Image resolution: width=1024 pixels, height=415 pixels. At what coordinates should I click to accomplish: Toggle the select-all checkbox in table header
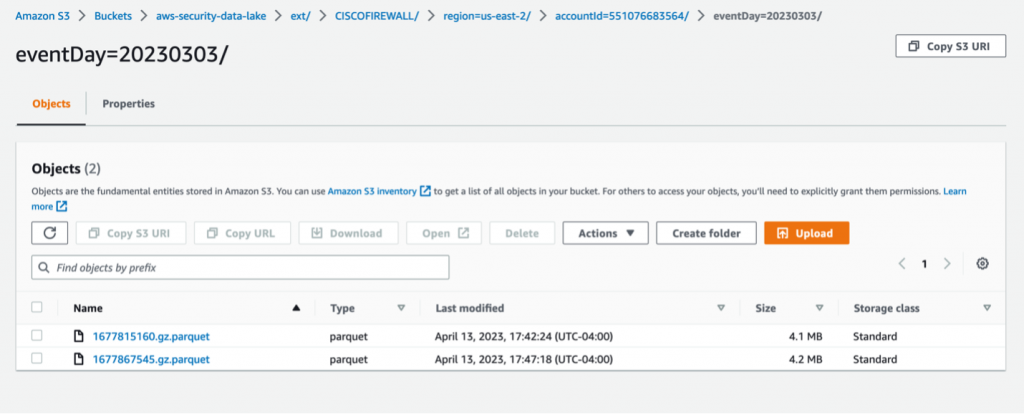tap(37, 308)
